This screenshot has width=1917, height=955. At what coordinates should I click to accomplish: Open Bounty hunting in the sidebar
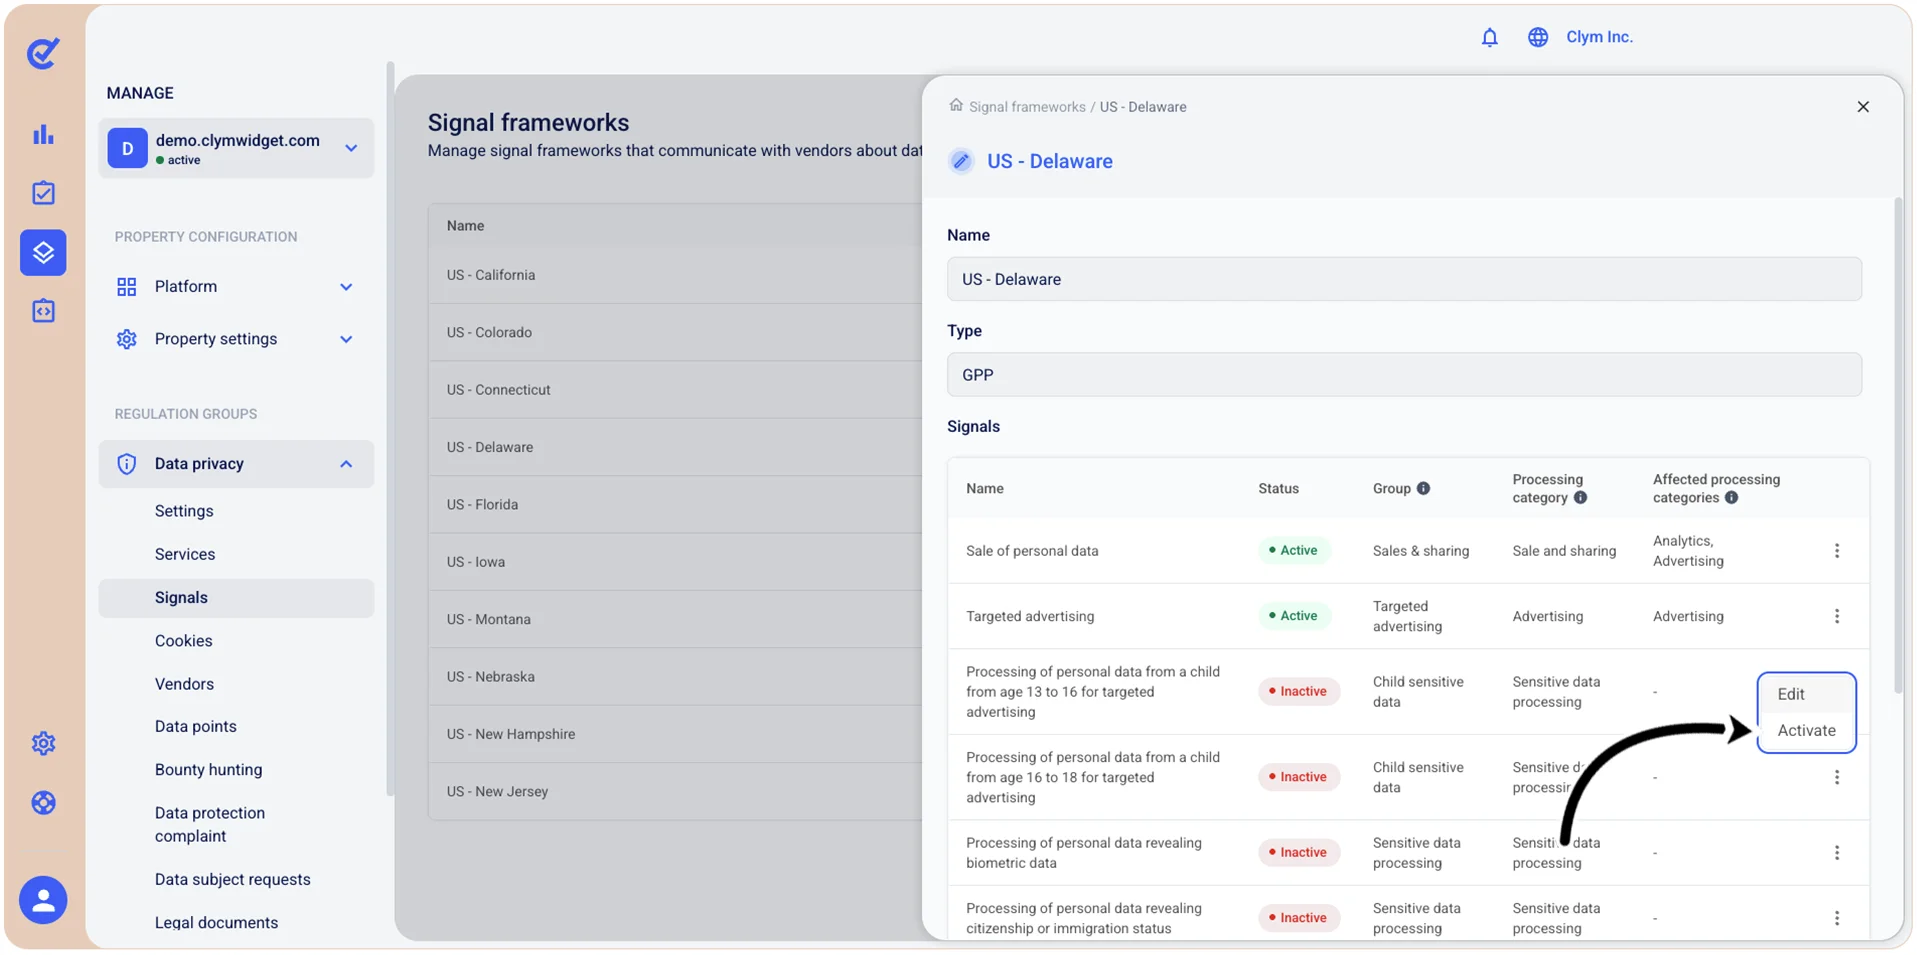coord(208,770)
